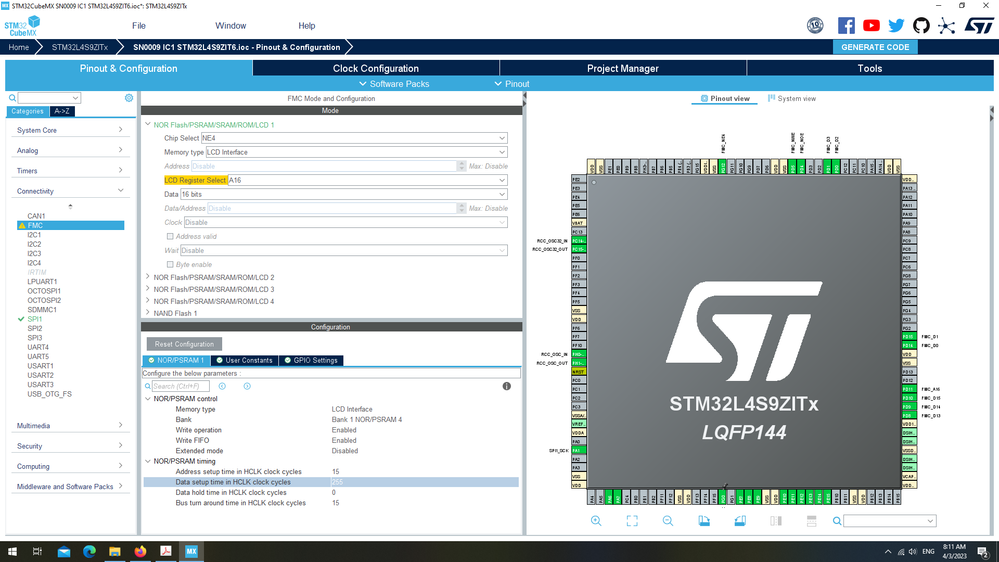The height and width of the screenshot is (562, 999).
Task: Click the 10 years anniversary badge icon
Action: (815, 25)
